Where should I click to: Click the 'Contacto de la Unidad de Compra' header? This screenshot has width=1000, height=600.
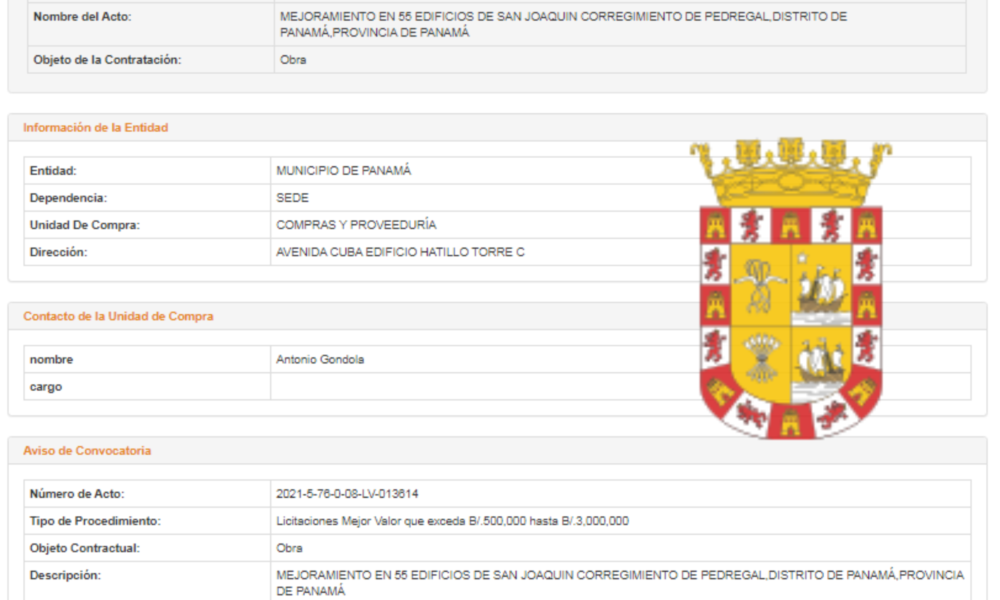point(118,316)
